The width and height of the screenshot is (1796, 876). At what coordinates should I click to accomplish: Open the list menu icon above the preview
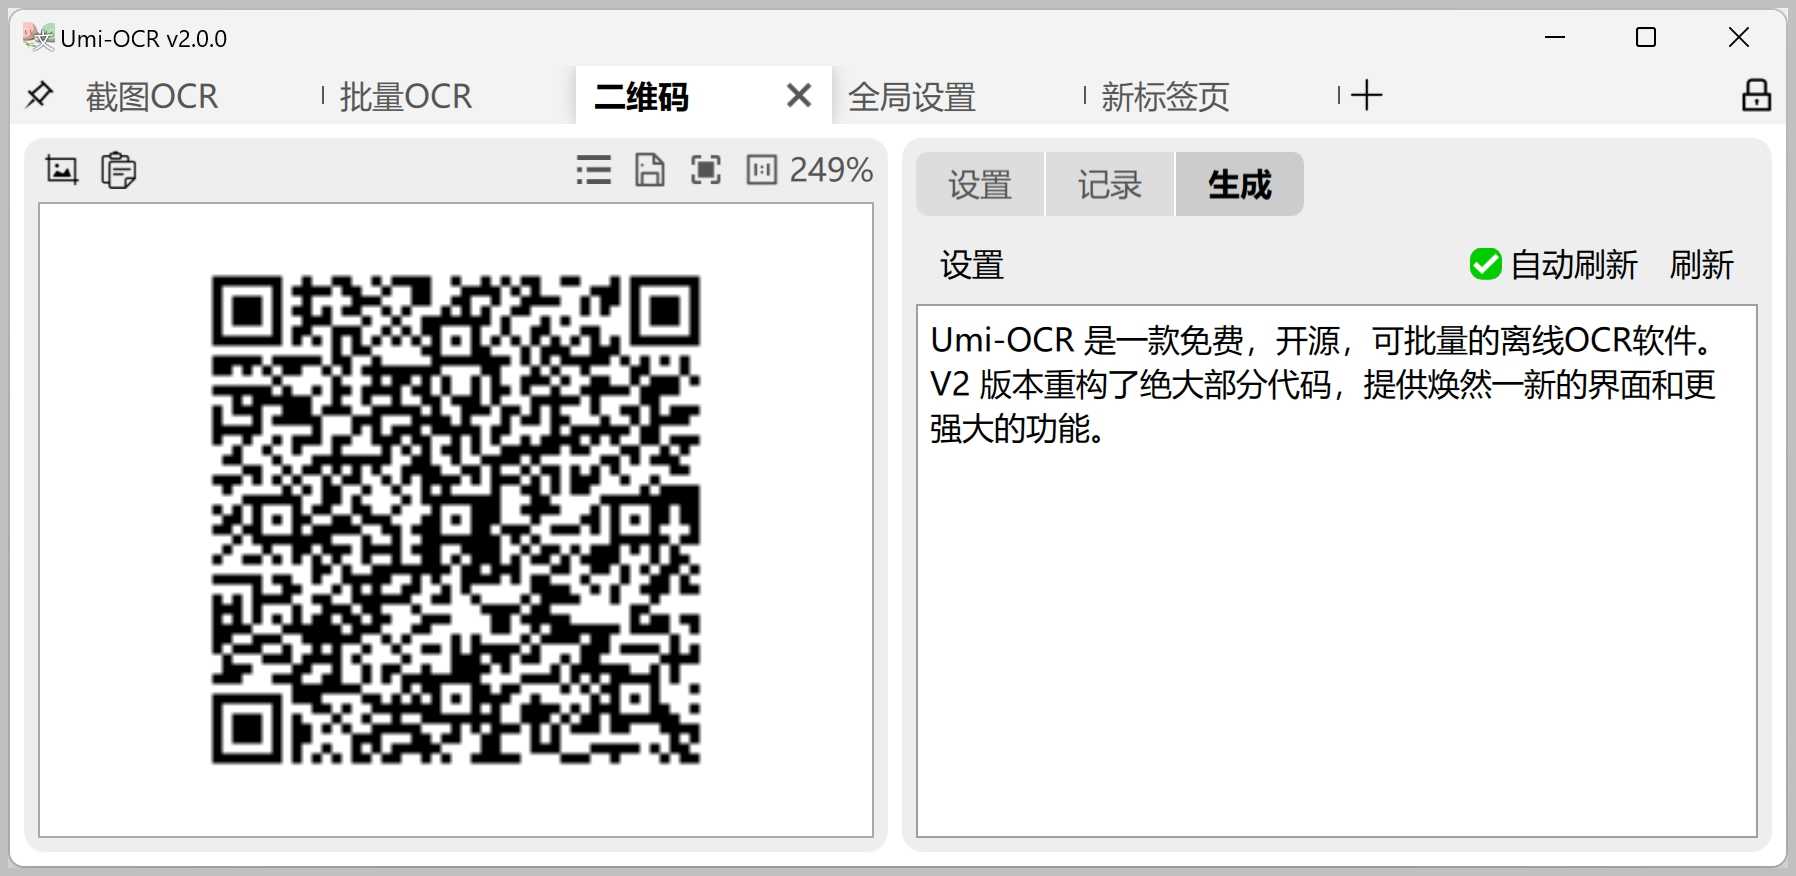(594, 170)
